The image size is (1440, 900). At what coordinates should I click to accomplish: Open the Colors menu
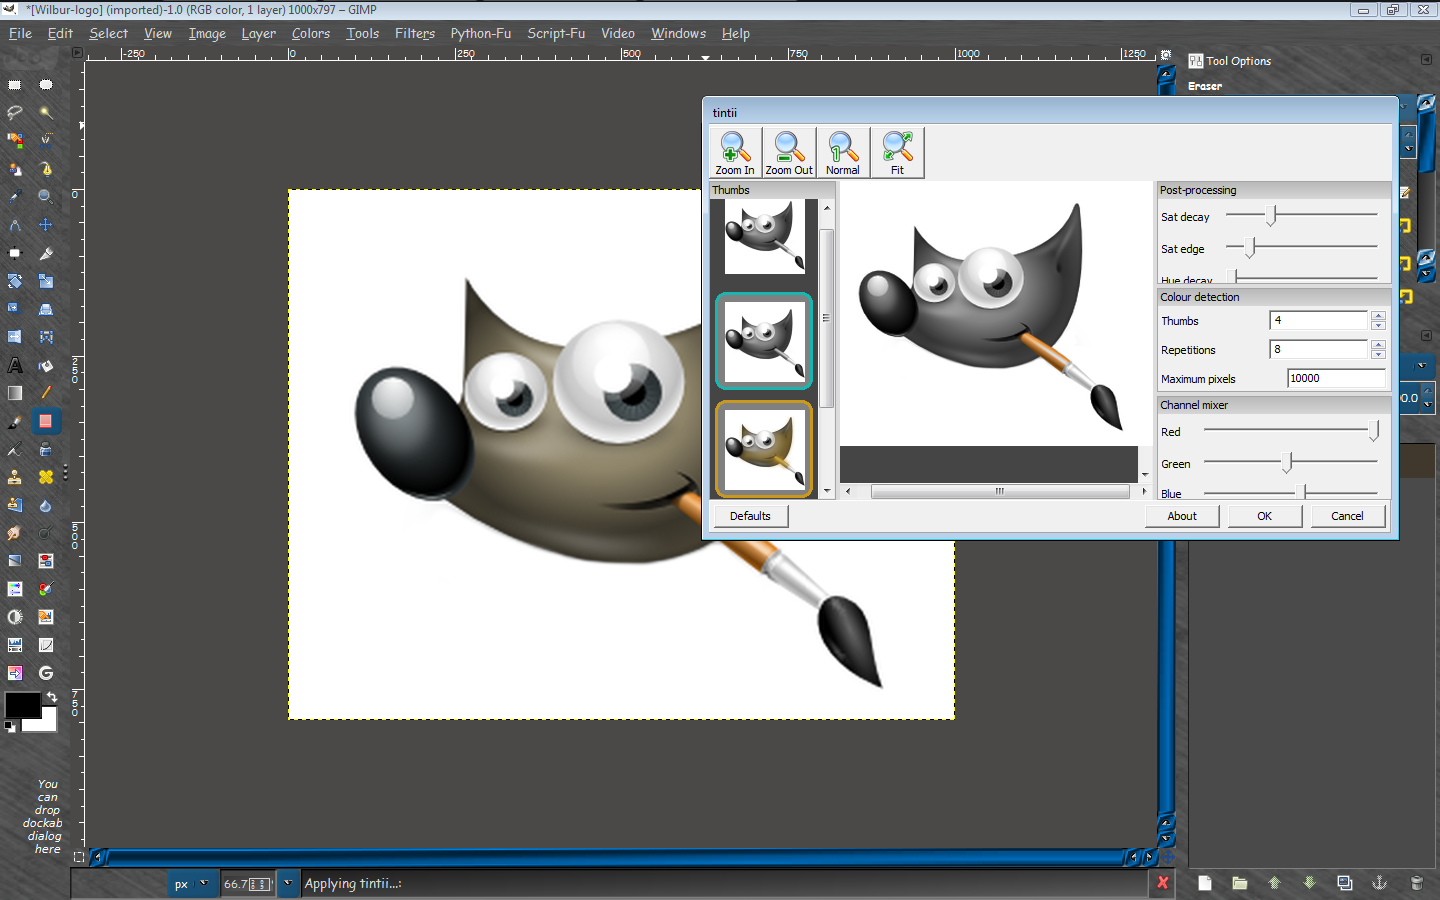tap(311, 33)
